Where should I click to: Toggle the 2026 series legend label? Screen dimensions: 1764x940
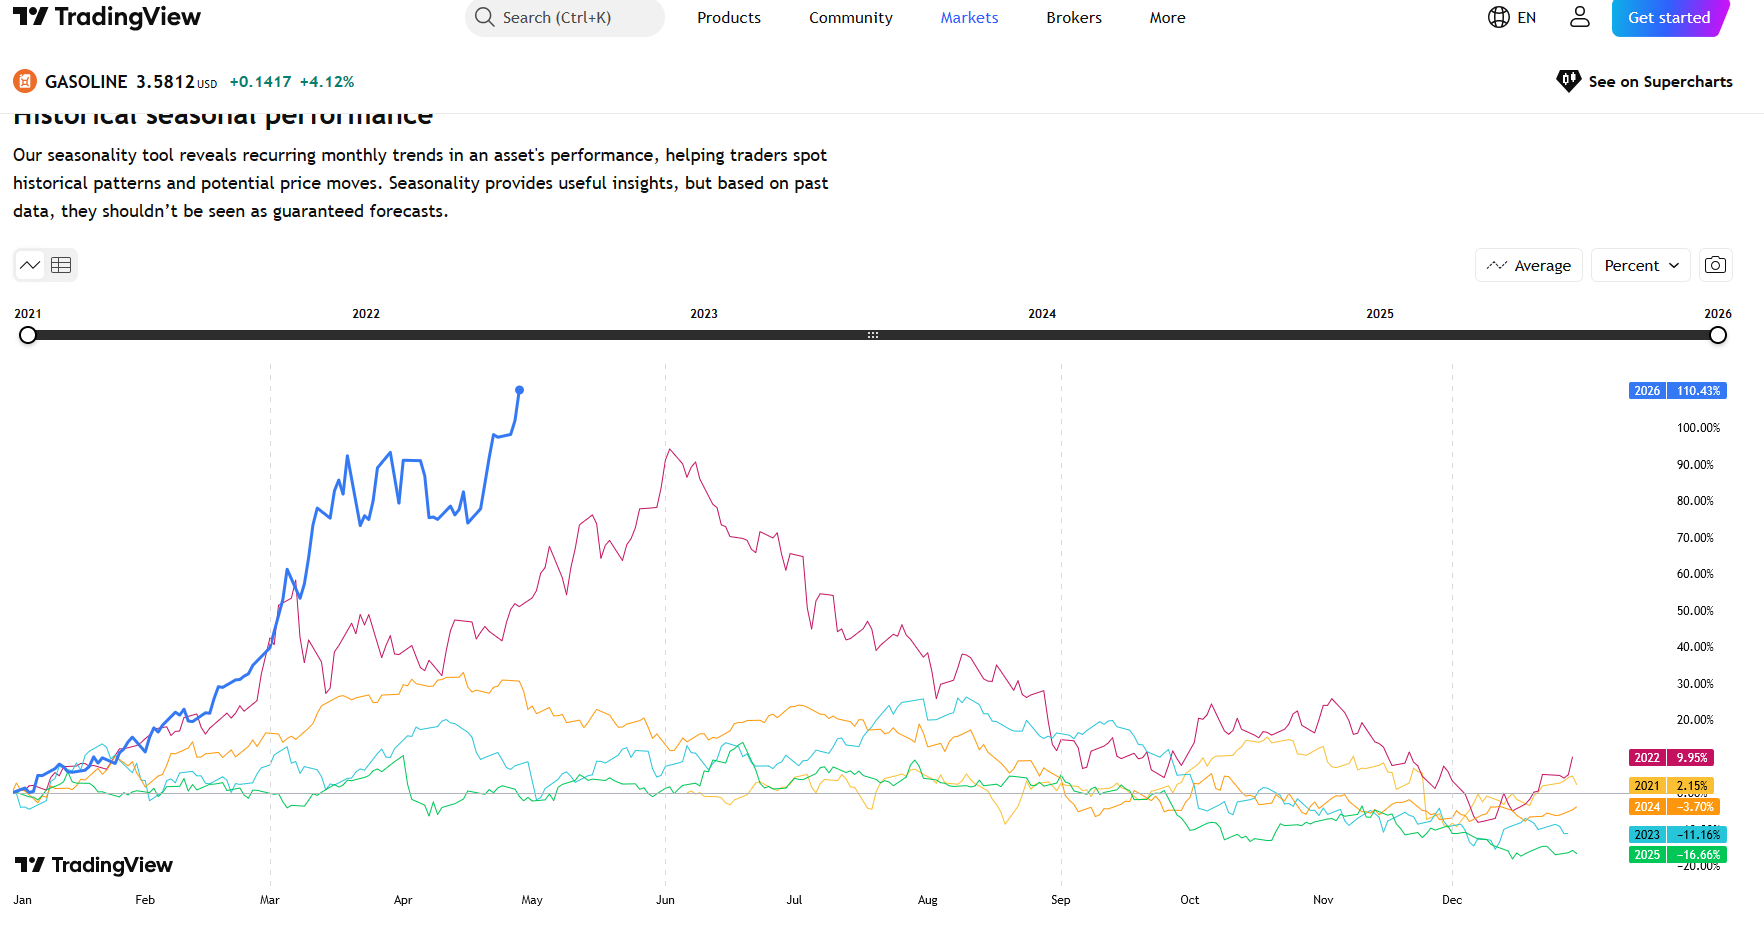(1678, 391)
